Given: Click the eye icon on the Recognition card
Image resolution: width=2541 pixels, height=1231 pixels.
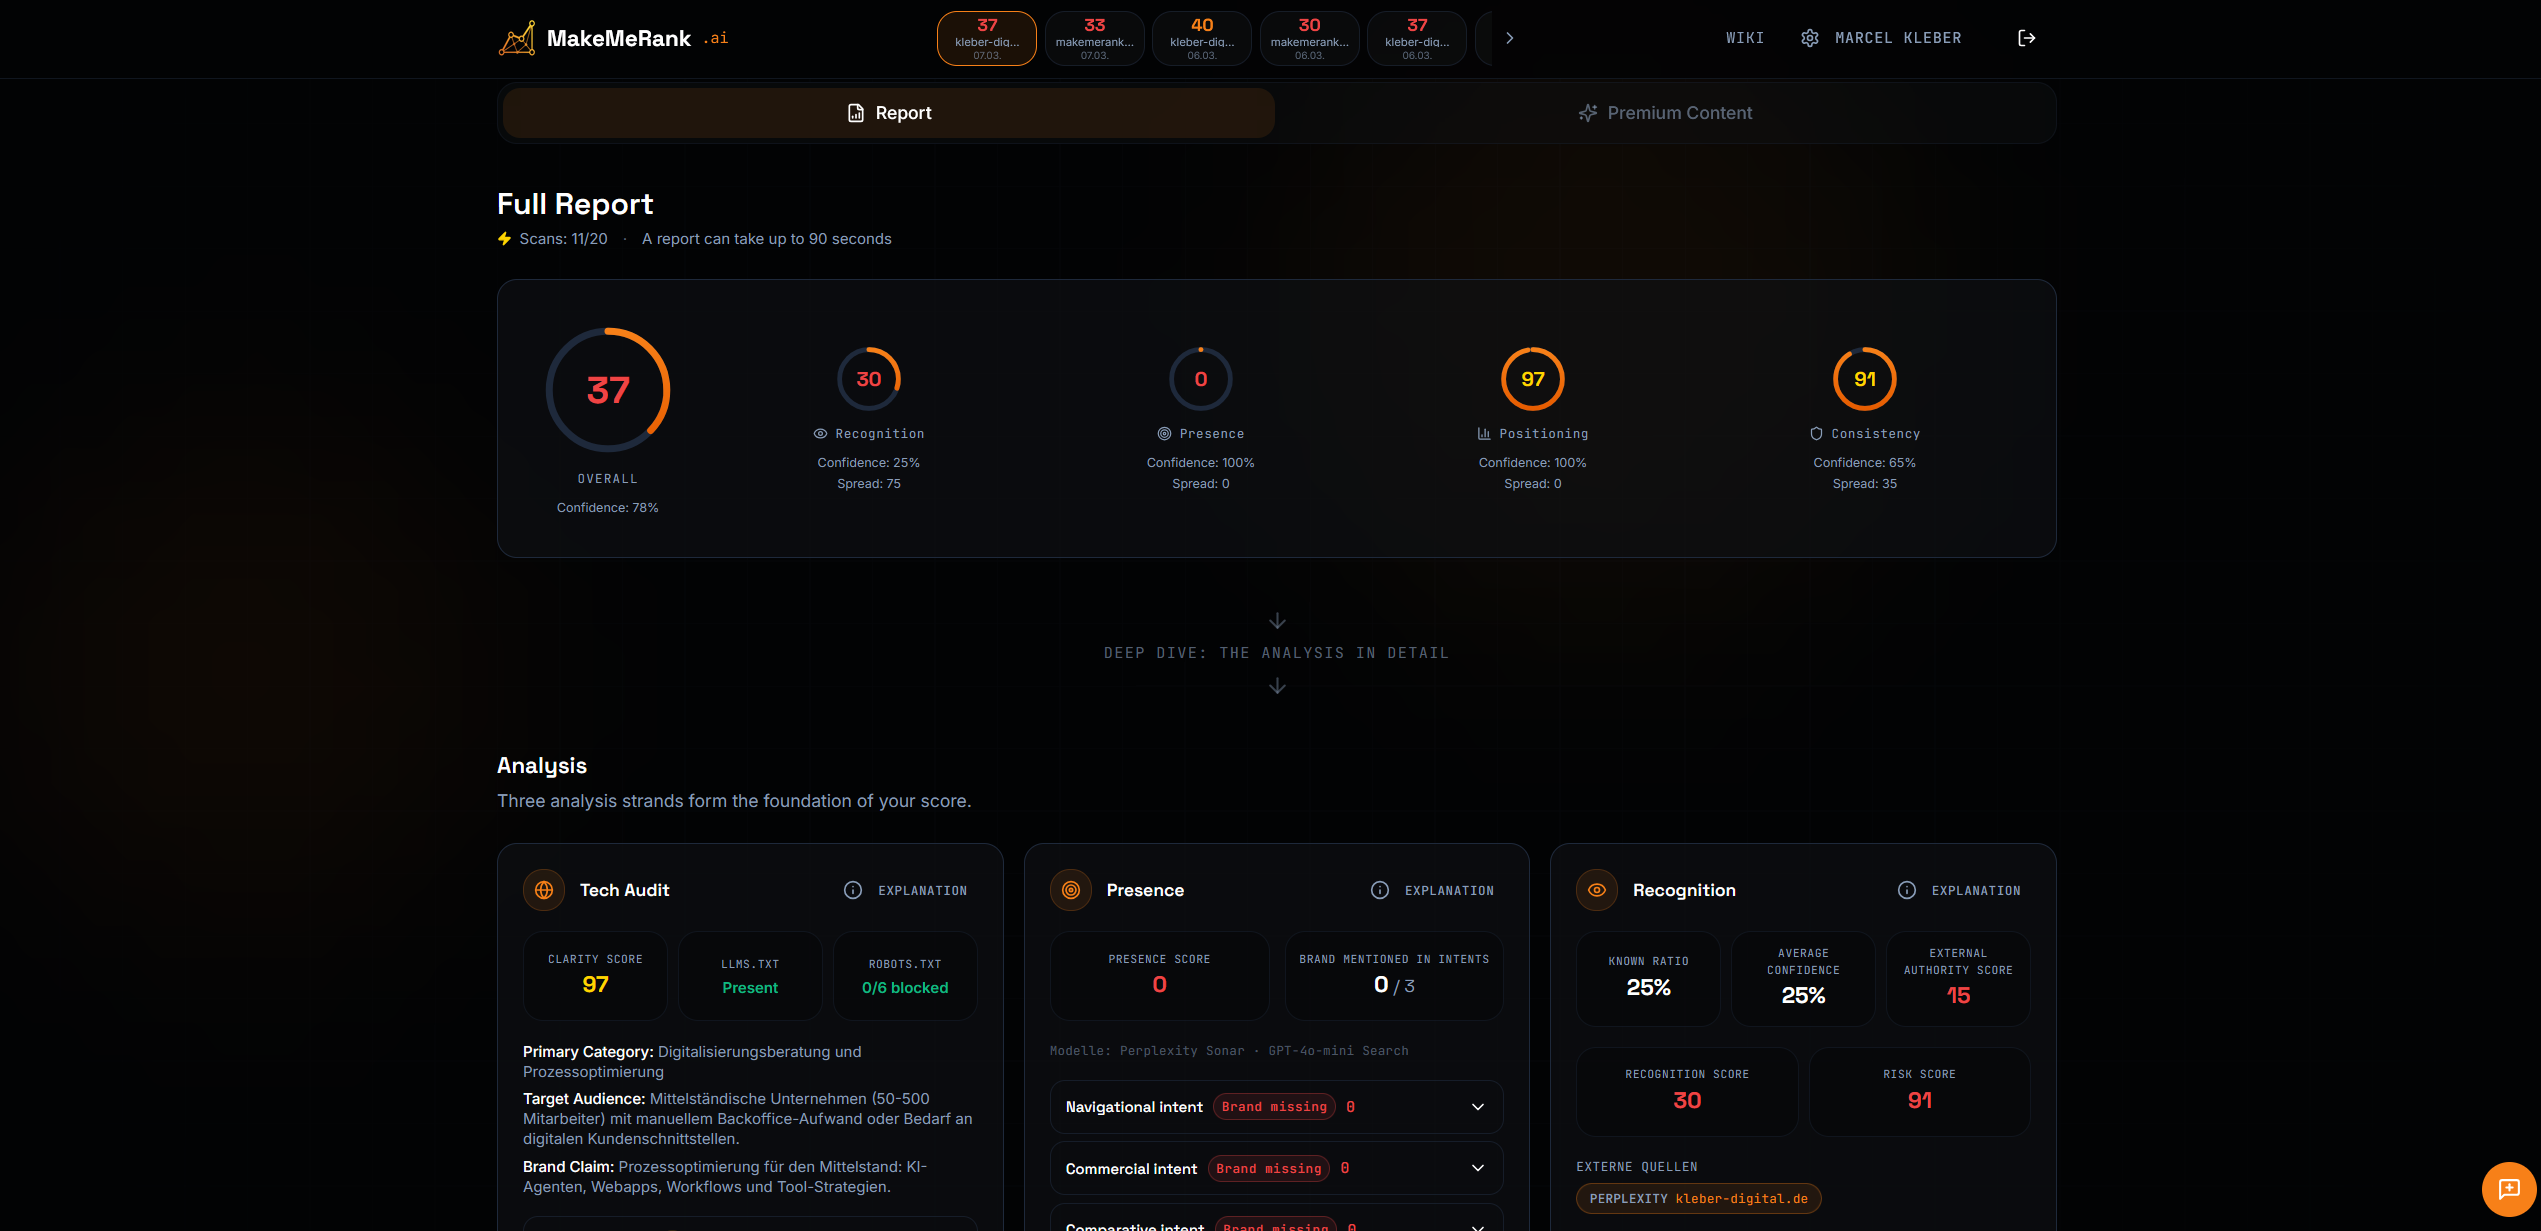Looking at the screenshot, I should pos(1596,889).
